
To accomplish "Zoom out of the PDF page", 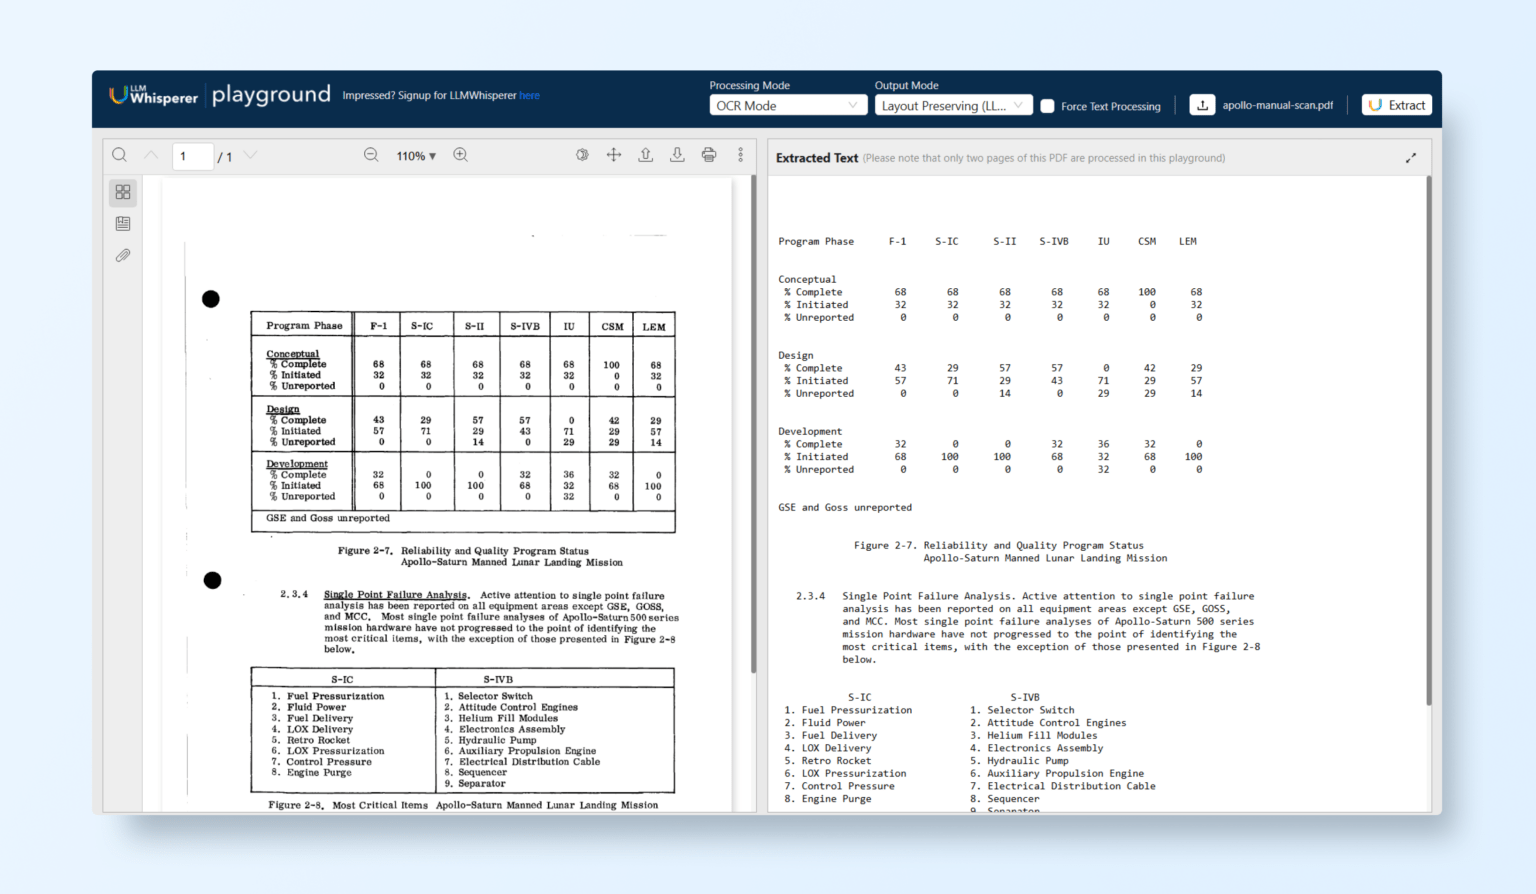I will [x=371, y=155].
